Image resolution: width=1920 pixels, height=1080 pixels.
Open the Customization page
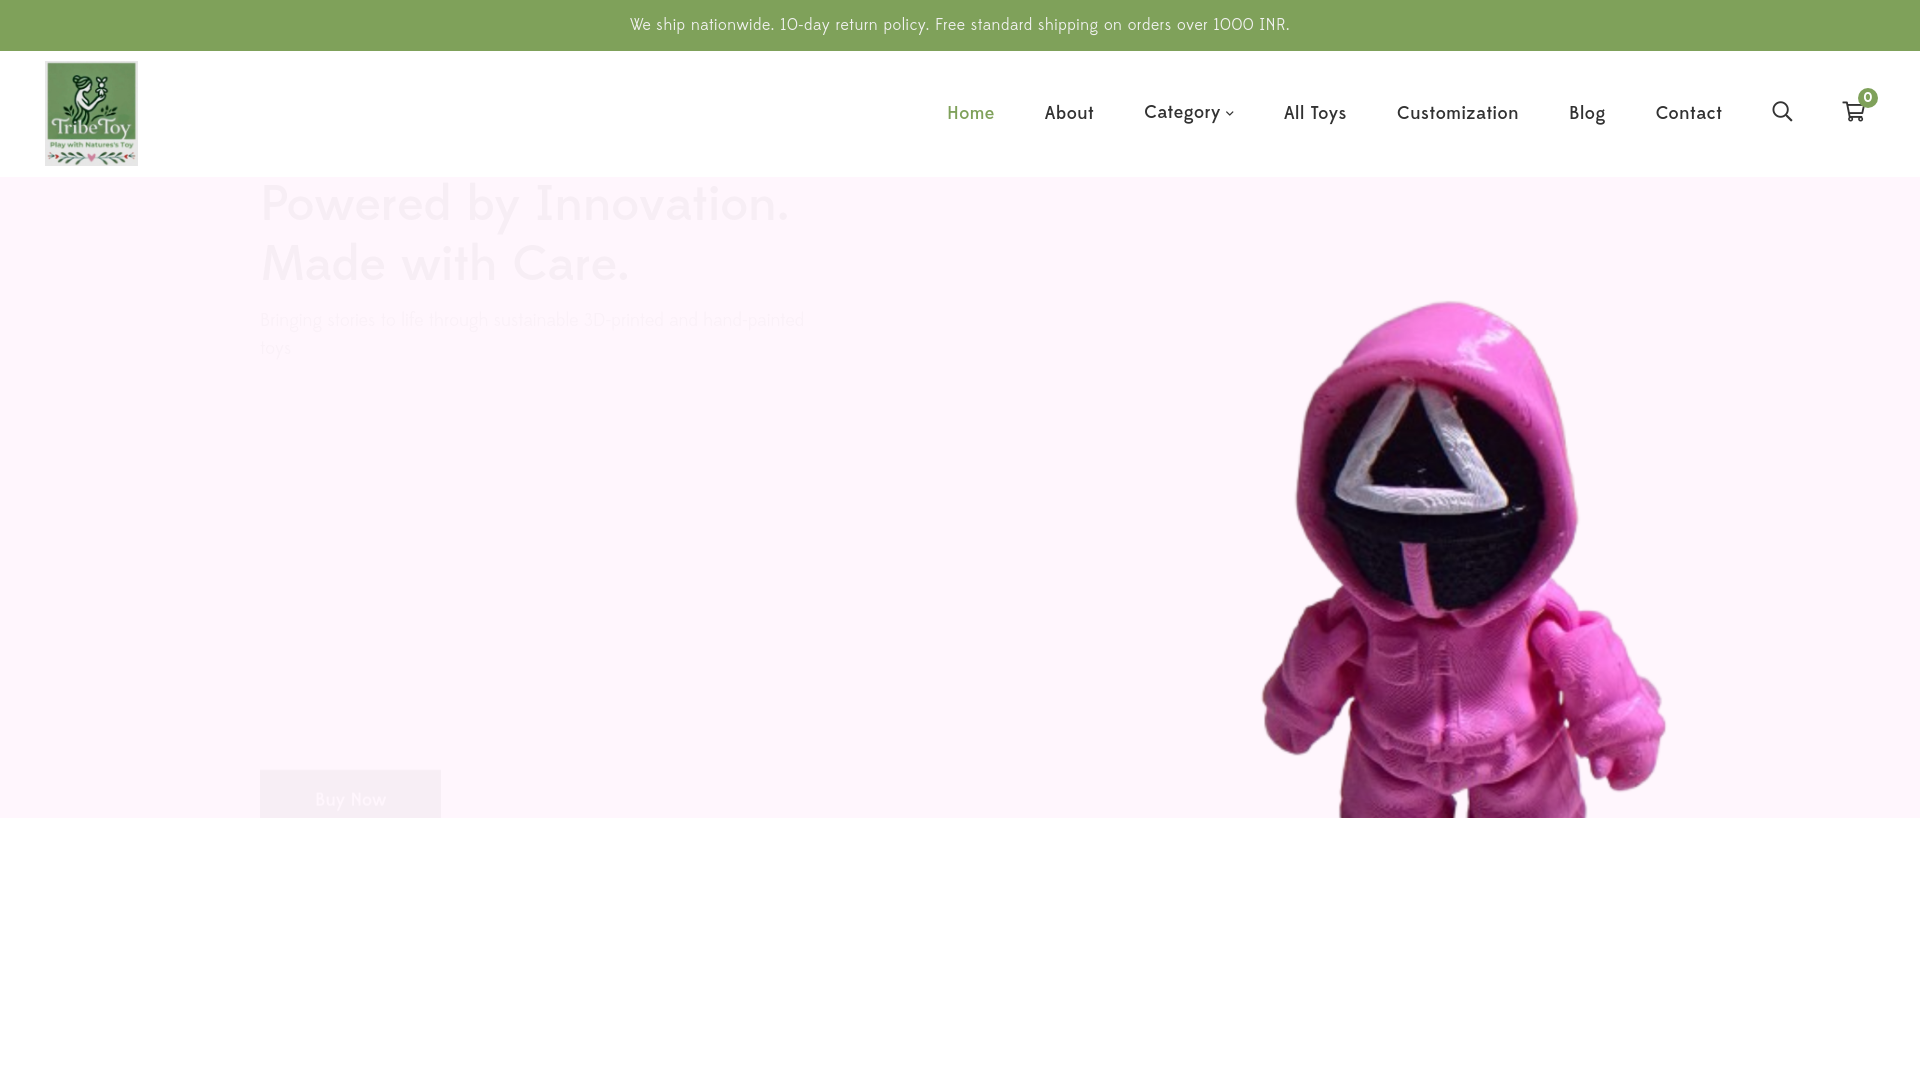pos(1457,113)
